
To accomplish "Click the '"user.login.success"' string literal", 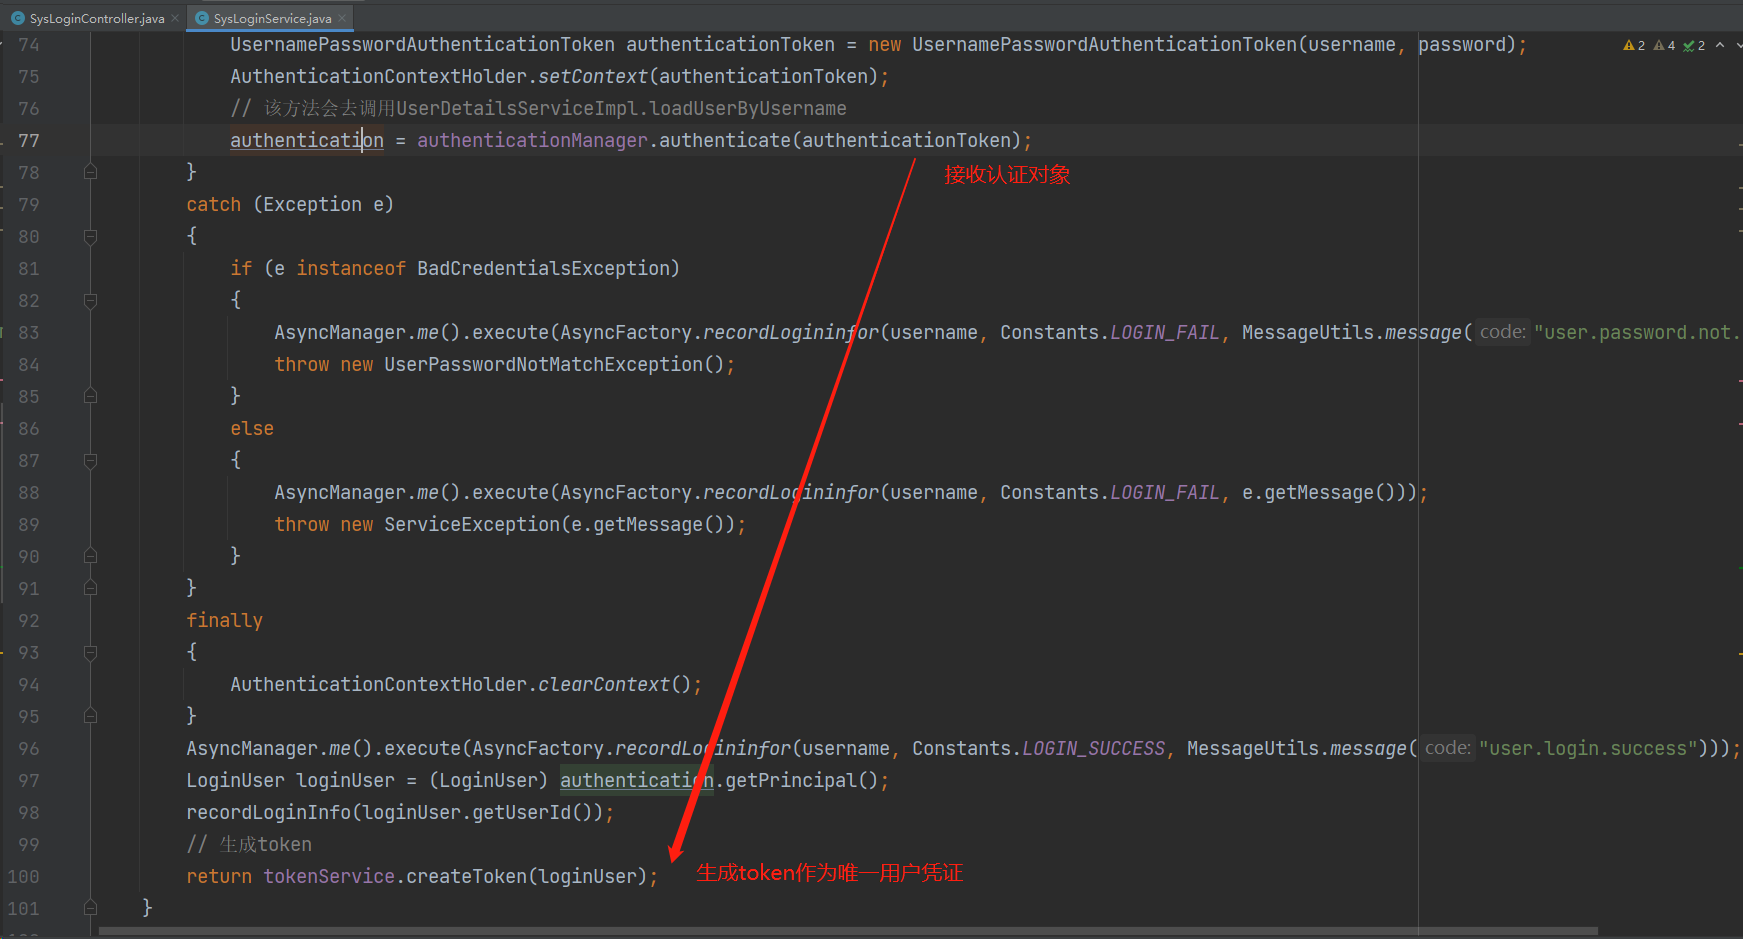I will 1588,749.
